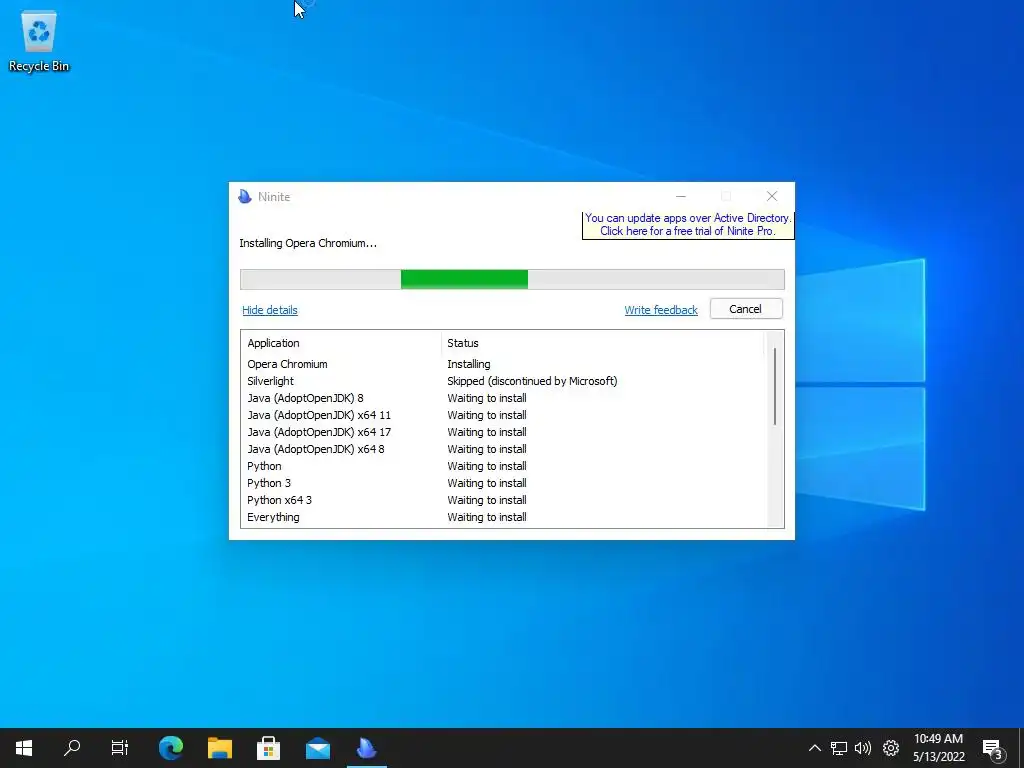Image resolution: width=1024 pixels, height=768 pixels.
Task: Close the Ninite window
Action: 771,196
